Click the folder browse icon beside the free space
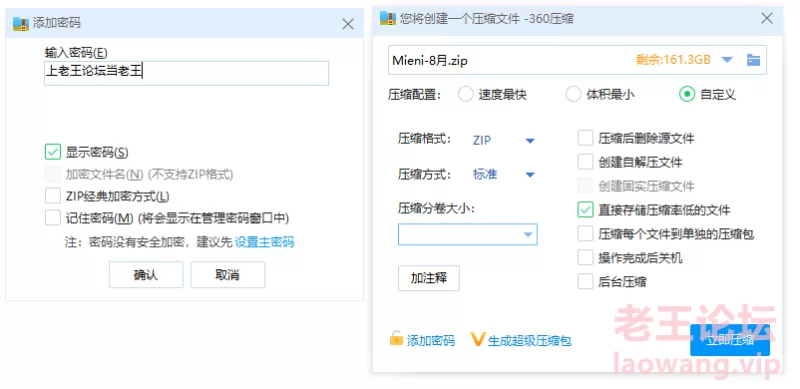Image resolution: width=800 pixels, height=389 pixels. click(753, 60)
